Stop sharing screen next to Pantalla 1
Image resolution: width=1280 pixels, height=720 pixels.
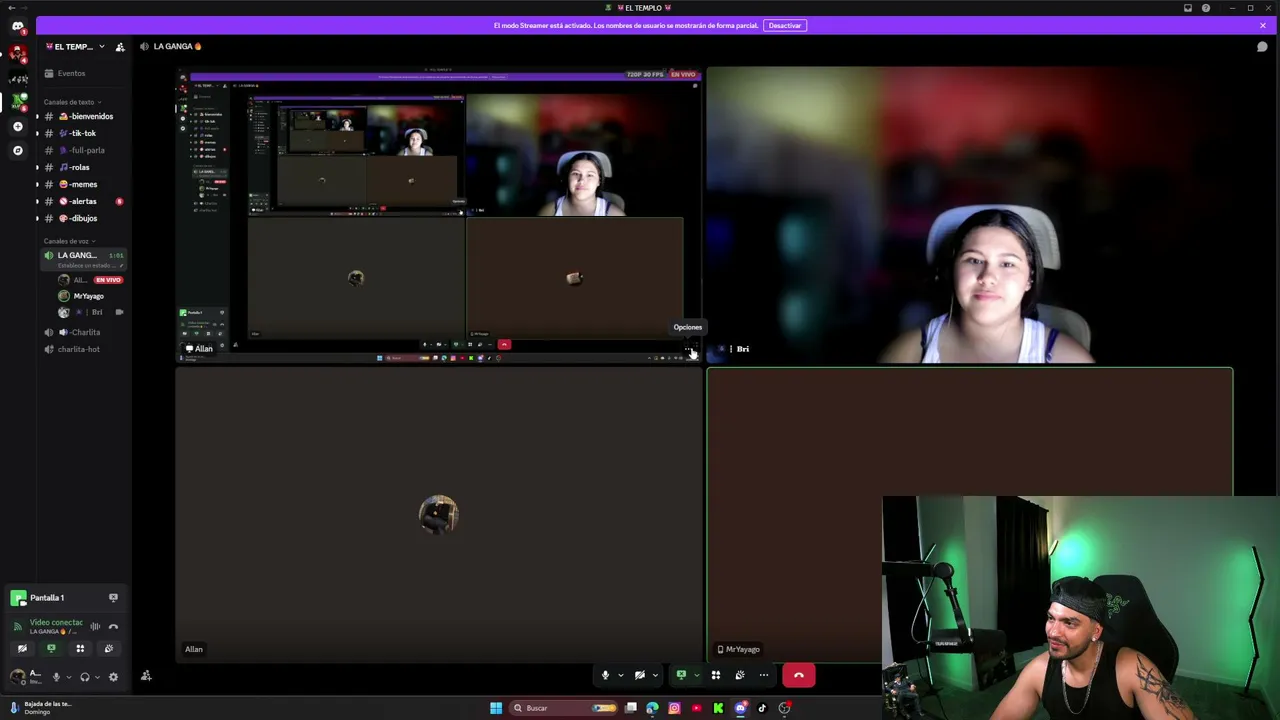[113, 598]
